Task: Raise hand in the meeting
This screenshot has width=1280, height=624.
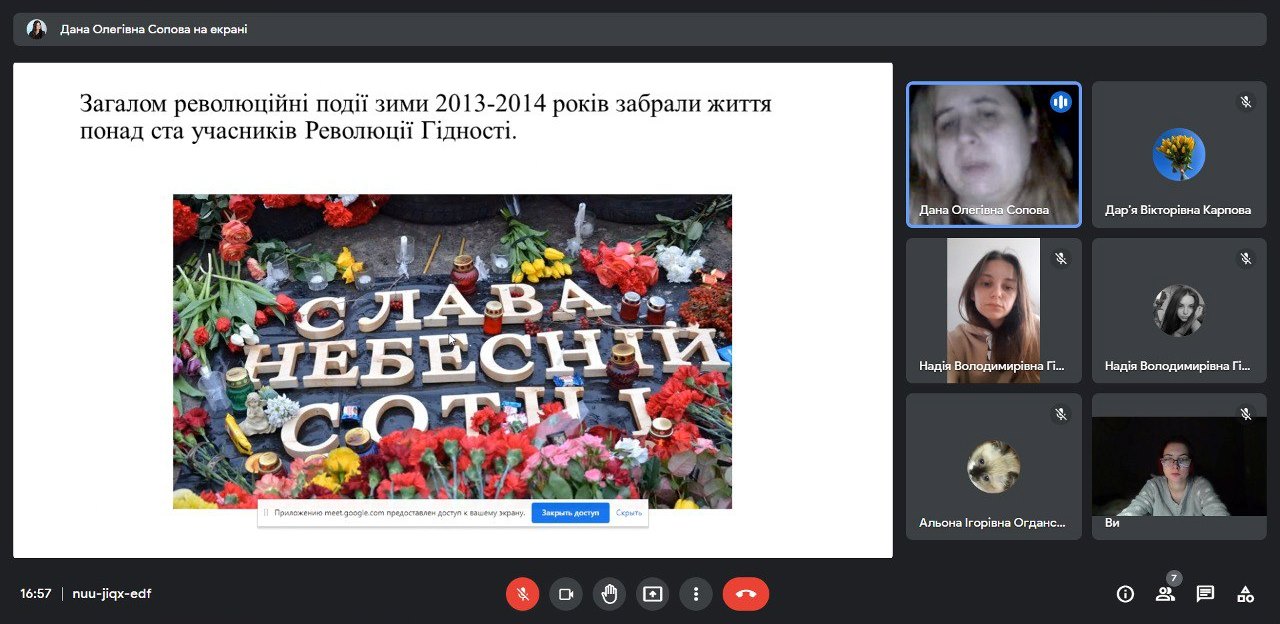Action: pyautogui.click(x=609, y=594)
